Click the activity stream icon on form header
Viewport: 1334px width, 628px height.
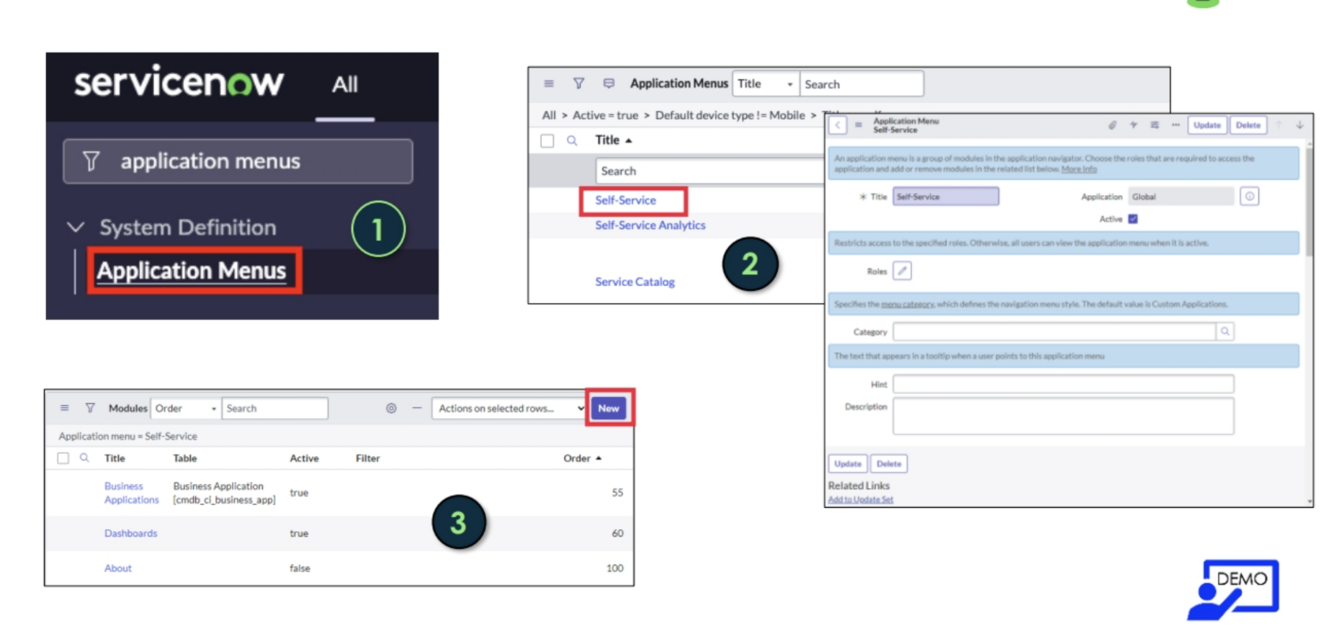(1134, 125)
